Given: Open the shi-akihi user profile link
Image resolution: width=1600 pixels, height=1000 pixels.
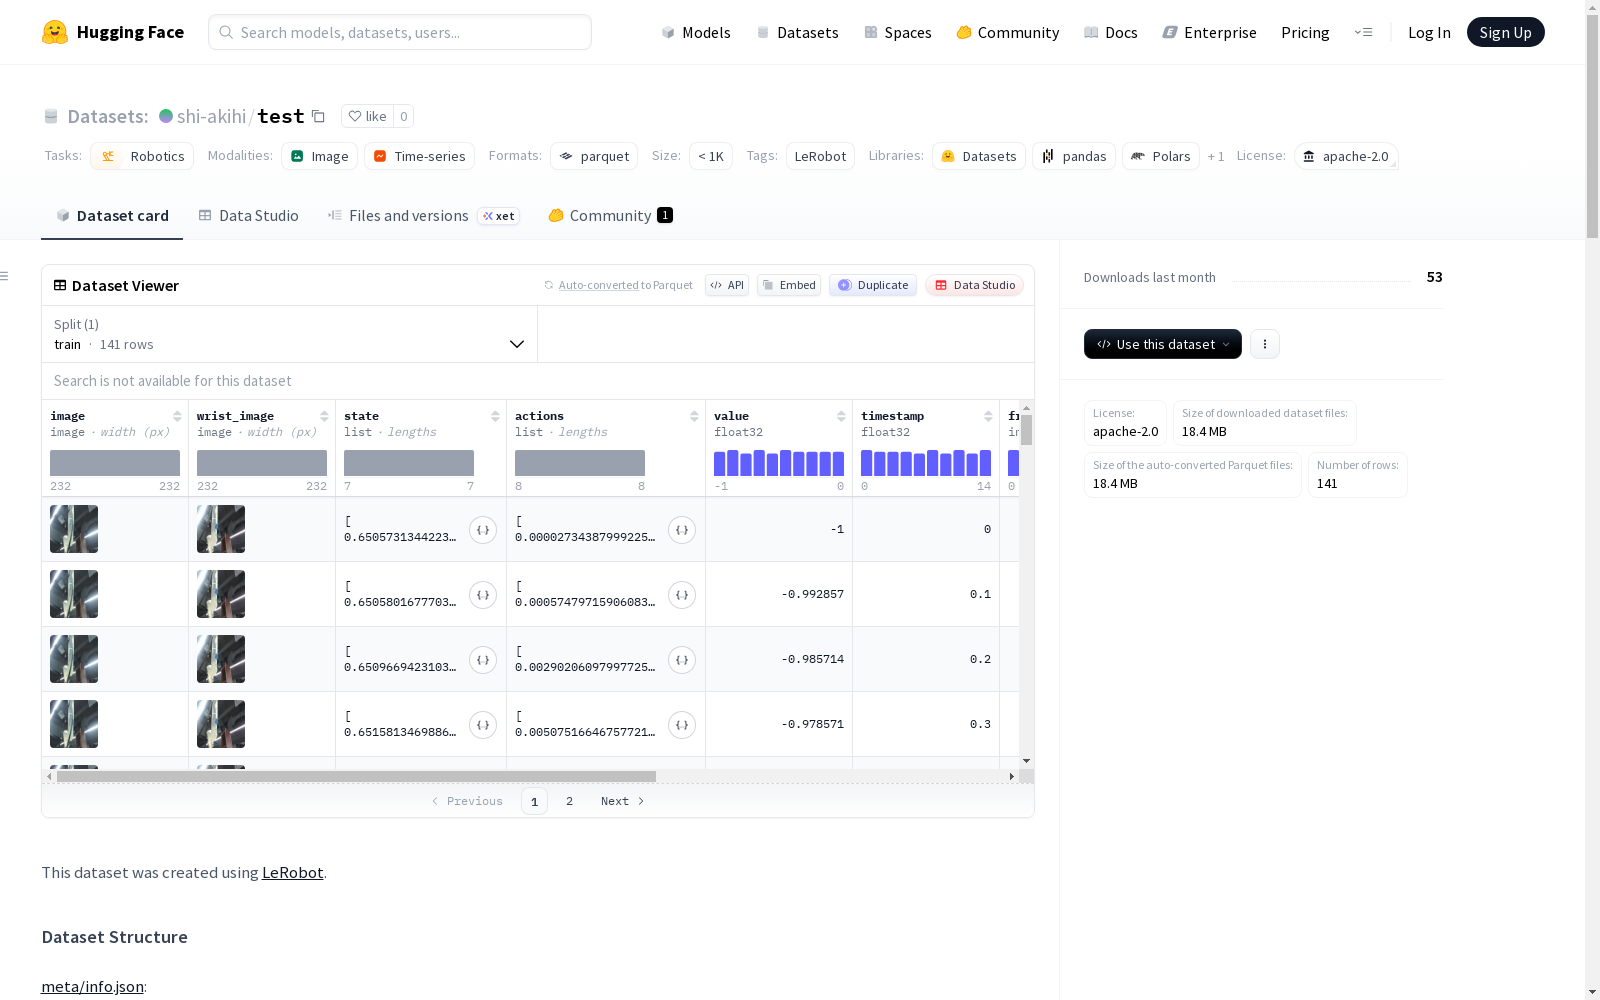Looking at the screenshot, I should tap(211, 116).
